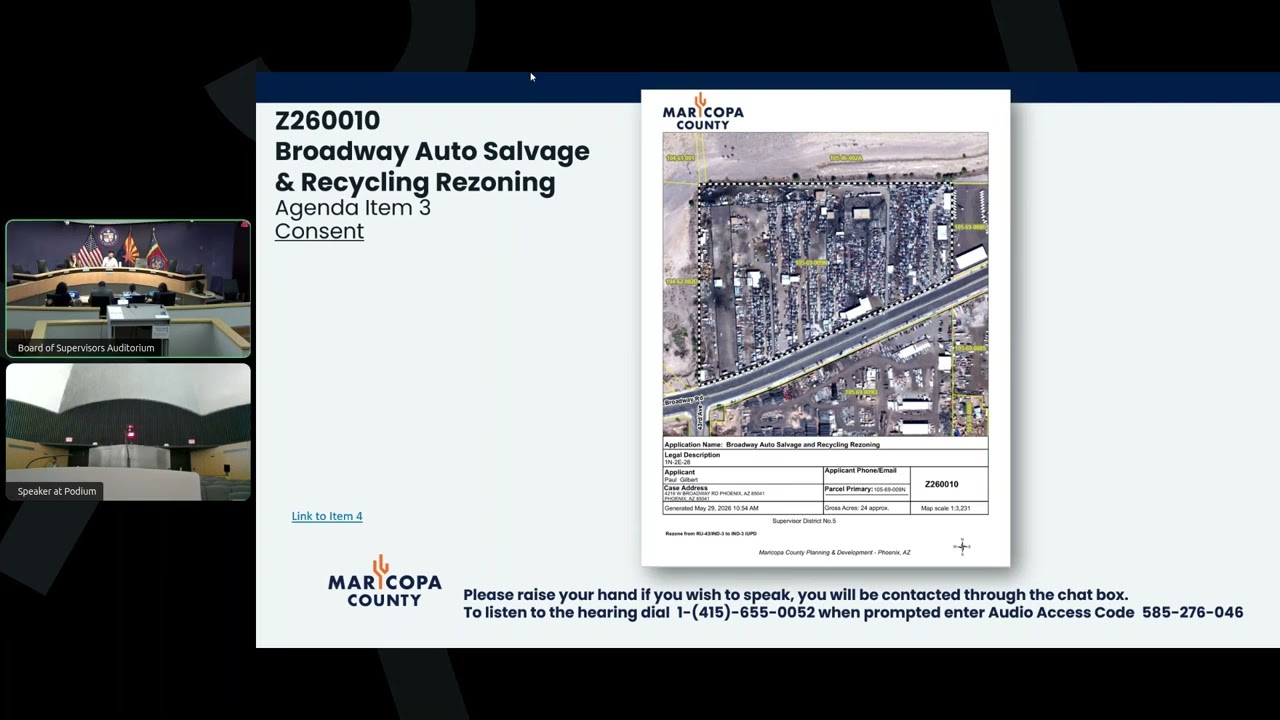This screenshot has height=720, width=1280.
Task: Click the 'Application Name' row in the map sheet
Action: (826, 443)
